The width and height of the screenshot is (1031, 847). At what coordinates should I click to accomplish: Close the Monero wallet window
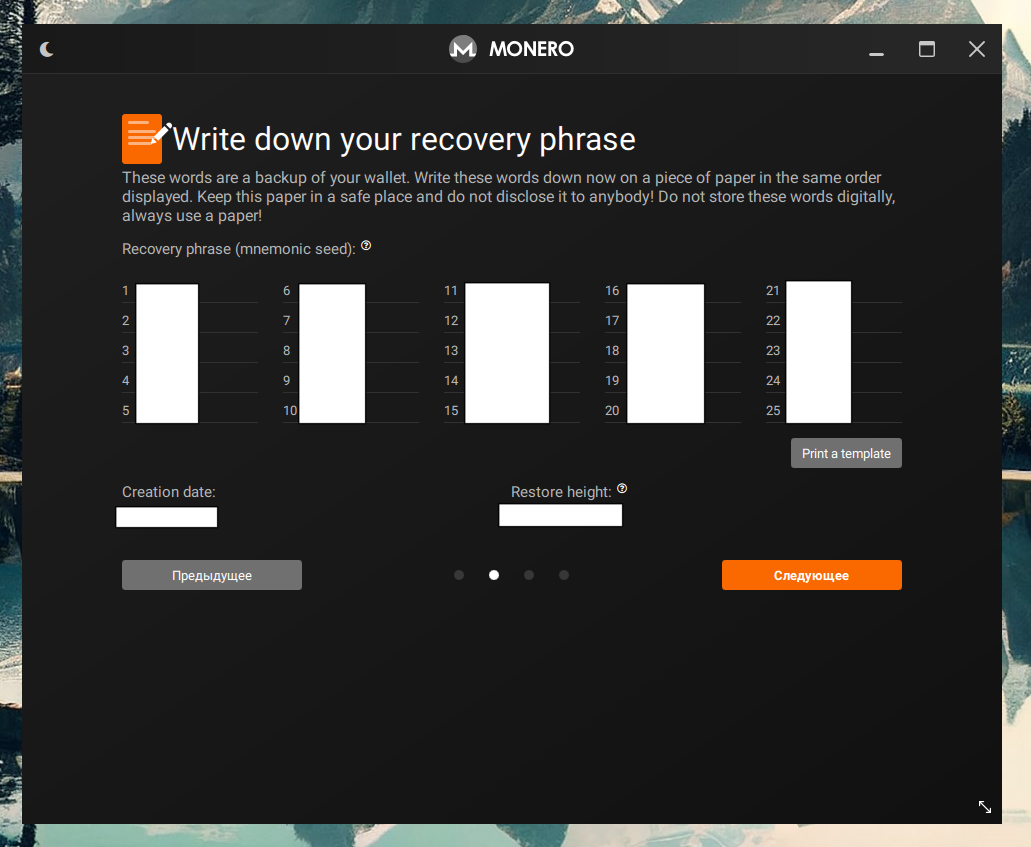point(977,49)
